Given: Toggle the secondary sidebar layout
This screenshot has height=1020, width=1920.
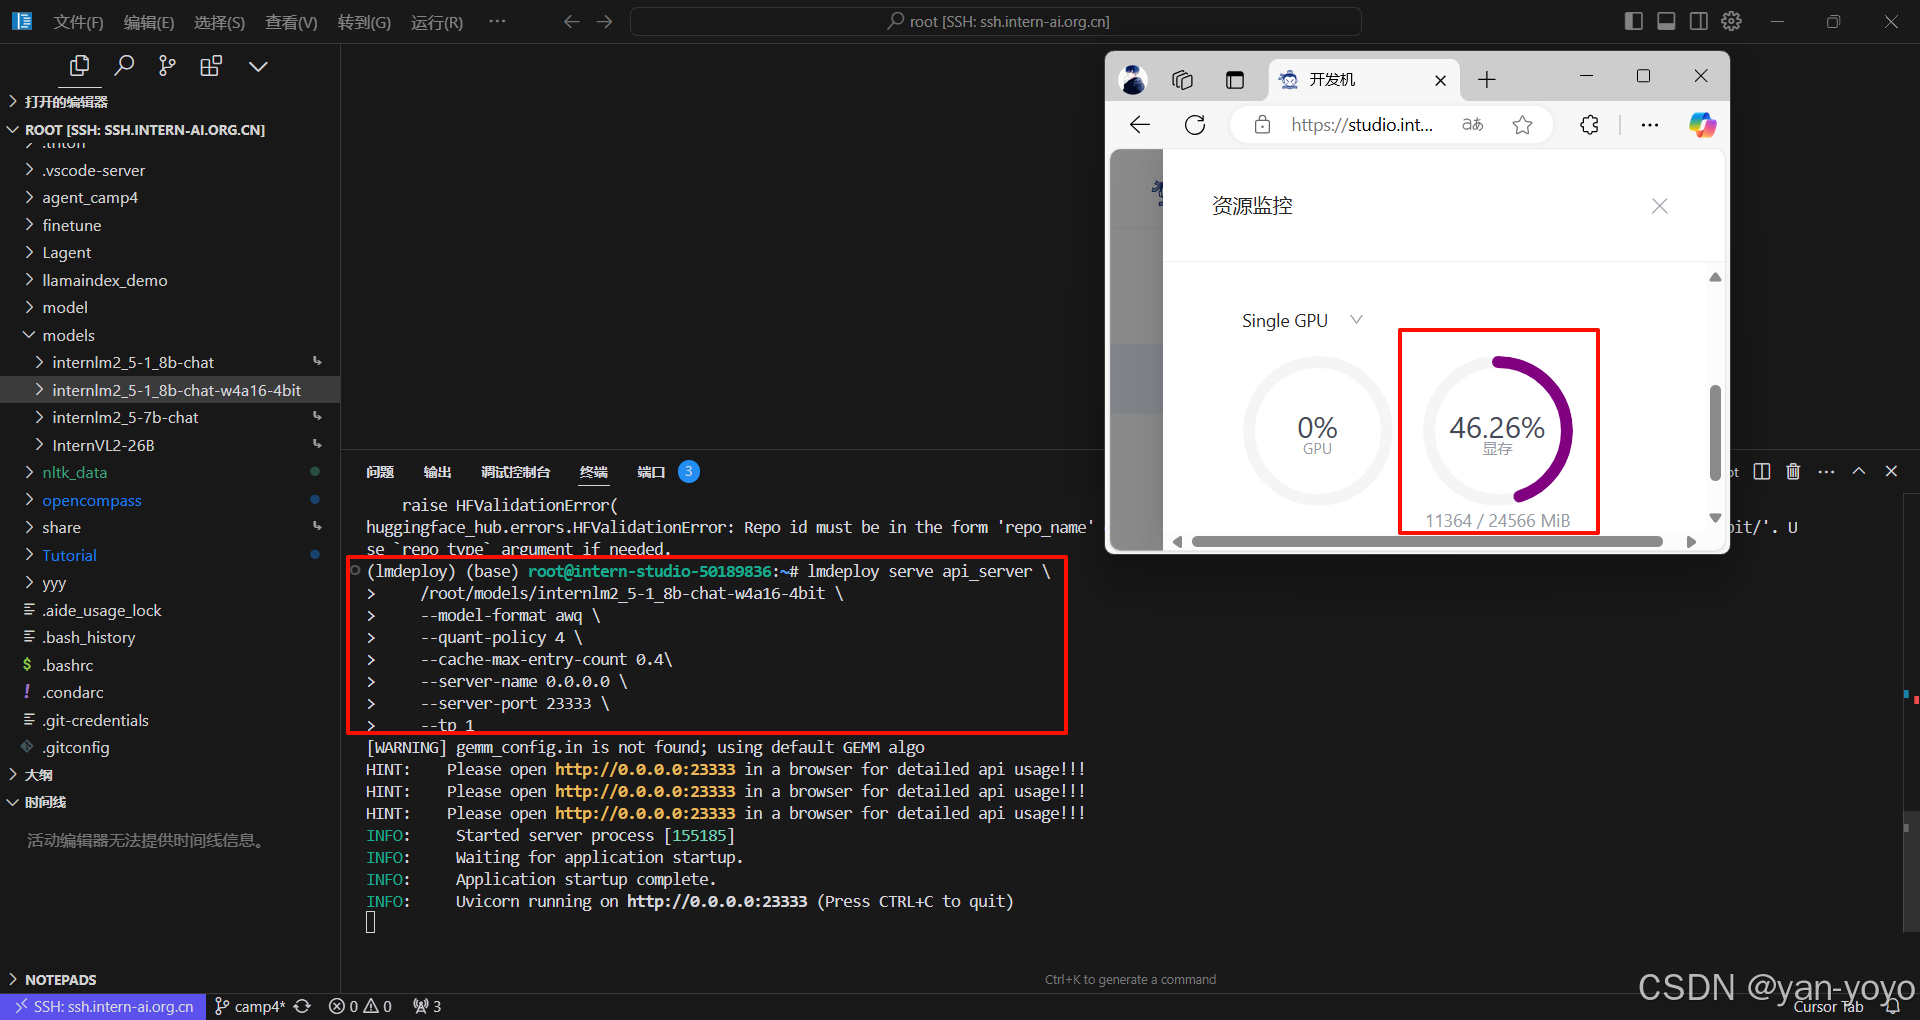Looking at the screenshot, I should (x=1699, y=21).
